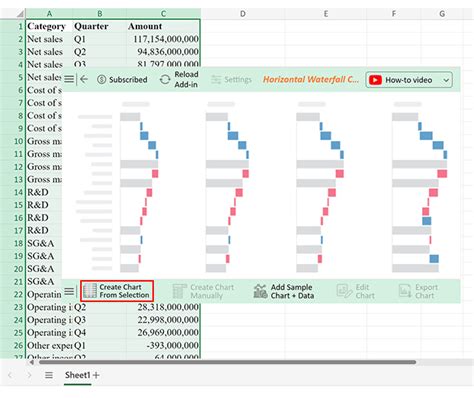Image resolution: width=474 pixels, height=398 pixels.
Task: Click the Amount header cell
Action: point(163,26)
